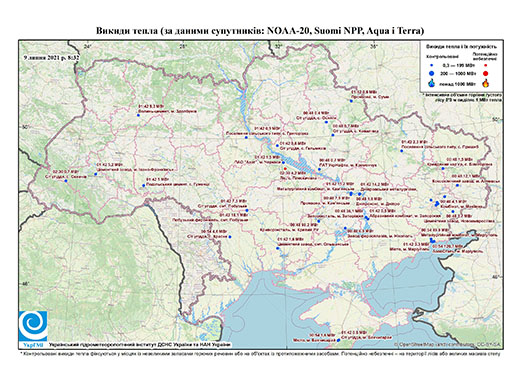Click the institute name text beside logo
Viewport: 520px width, 368px height.
click(140, 345)
